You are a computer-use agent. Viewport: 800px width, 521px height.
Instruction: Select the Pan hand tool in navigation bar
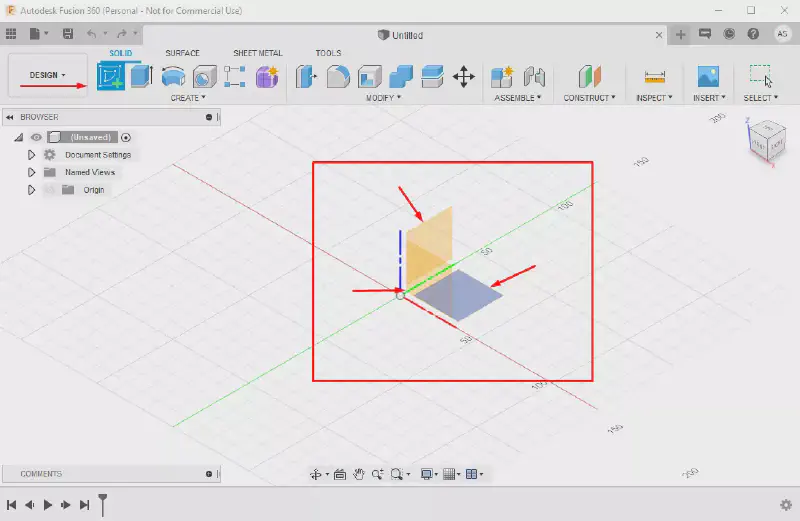[358, 474]
